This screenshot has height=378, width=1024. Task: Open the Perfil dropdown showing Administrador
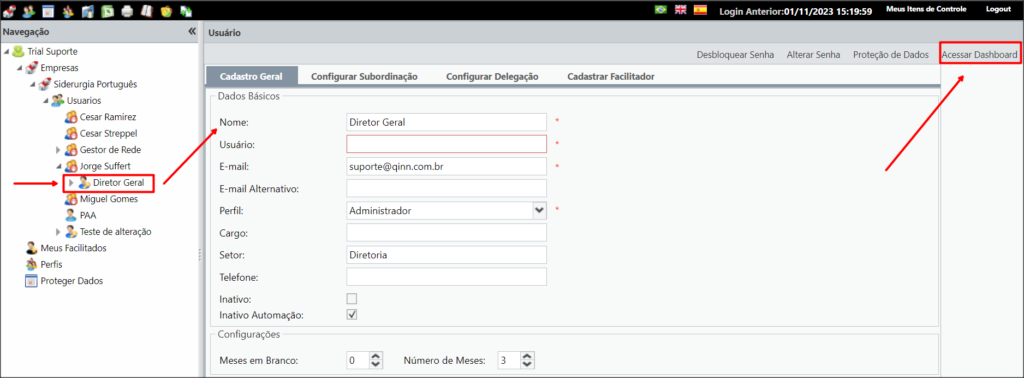pyautogui.click(x=539, y=211)
